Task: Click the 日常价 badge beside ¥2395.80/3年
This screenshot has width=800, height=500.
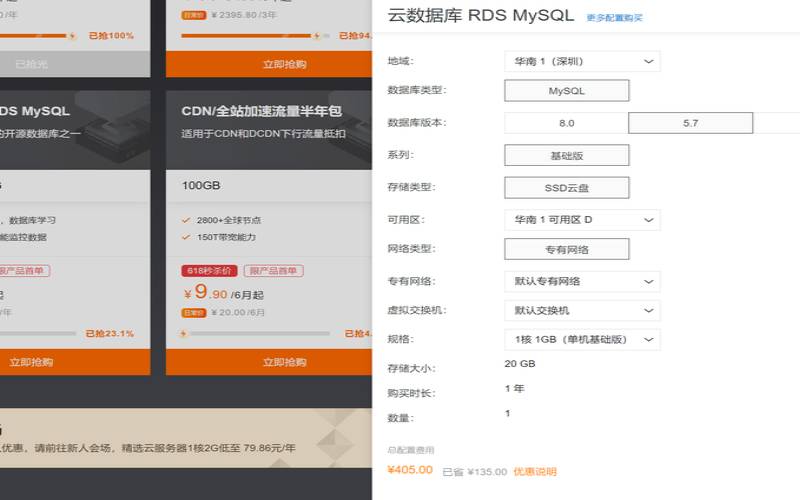Action: (194, 15)
